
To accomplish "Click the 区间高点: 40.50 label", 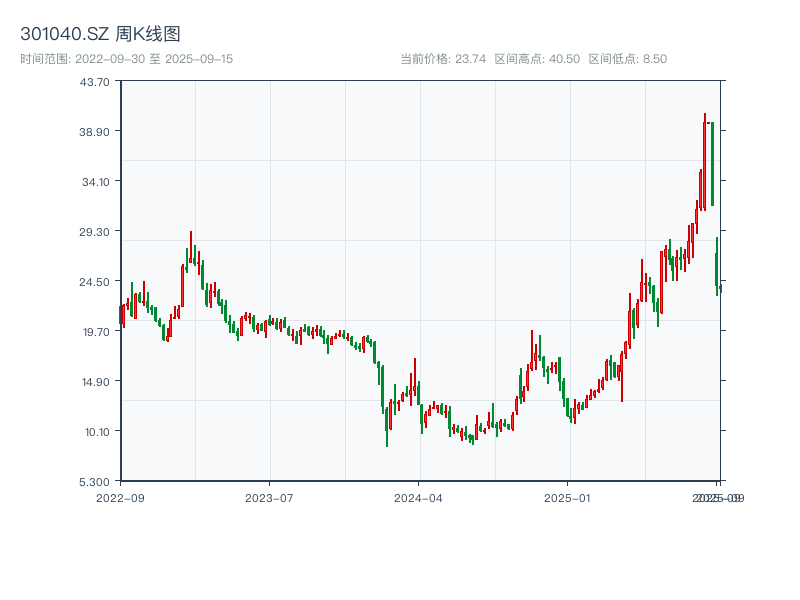I will (x=537, y=59).
